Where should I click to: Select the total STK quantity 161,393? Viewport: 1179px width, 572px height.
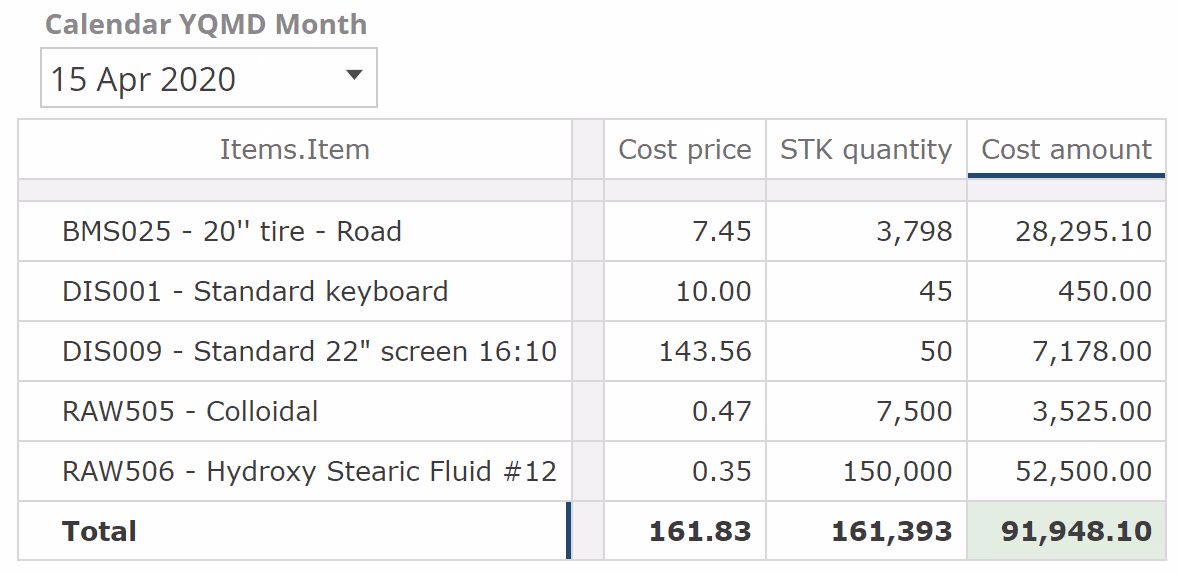tap(891, 532)
